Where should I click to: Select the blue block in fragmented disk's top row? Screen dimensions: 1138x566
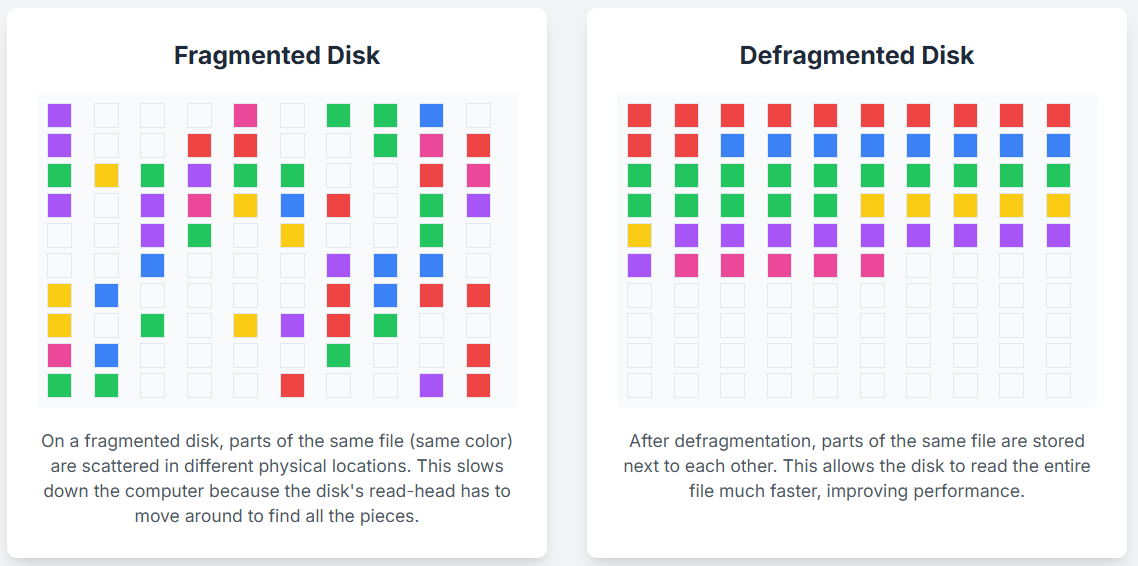[x=432, y=116]
